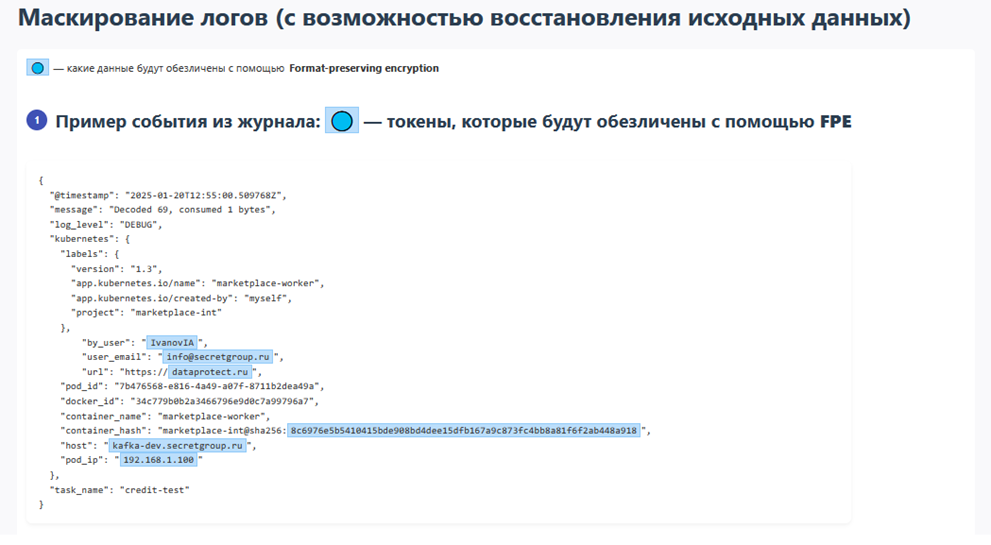Select the highlighted sha256 container hash value
The image size is (991, 545).
tap(463, 430)
